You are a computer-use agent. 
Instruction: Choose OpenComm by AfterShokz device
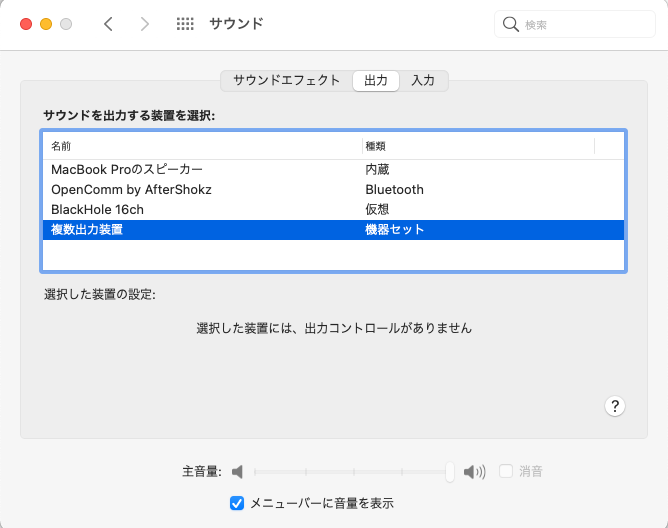(334, 190)
